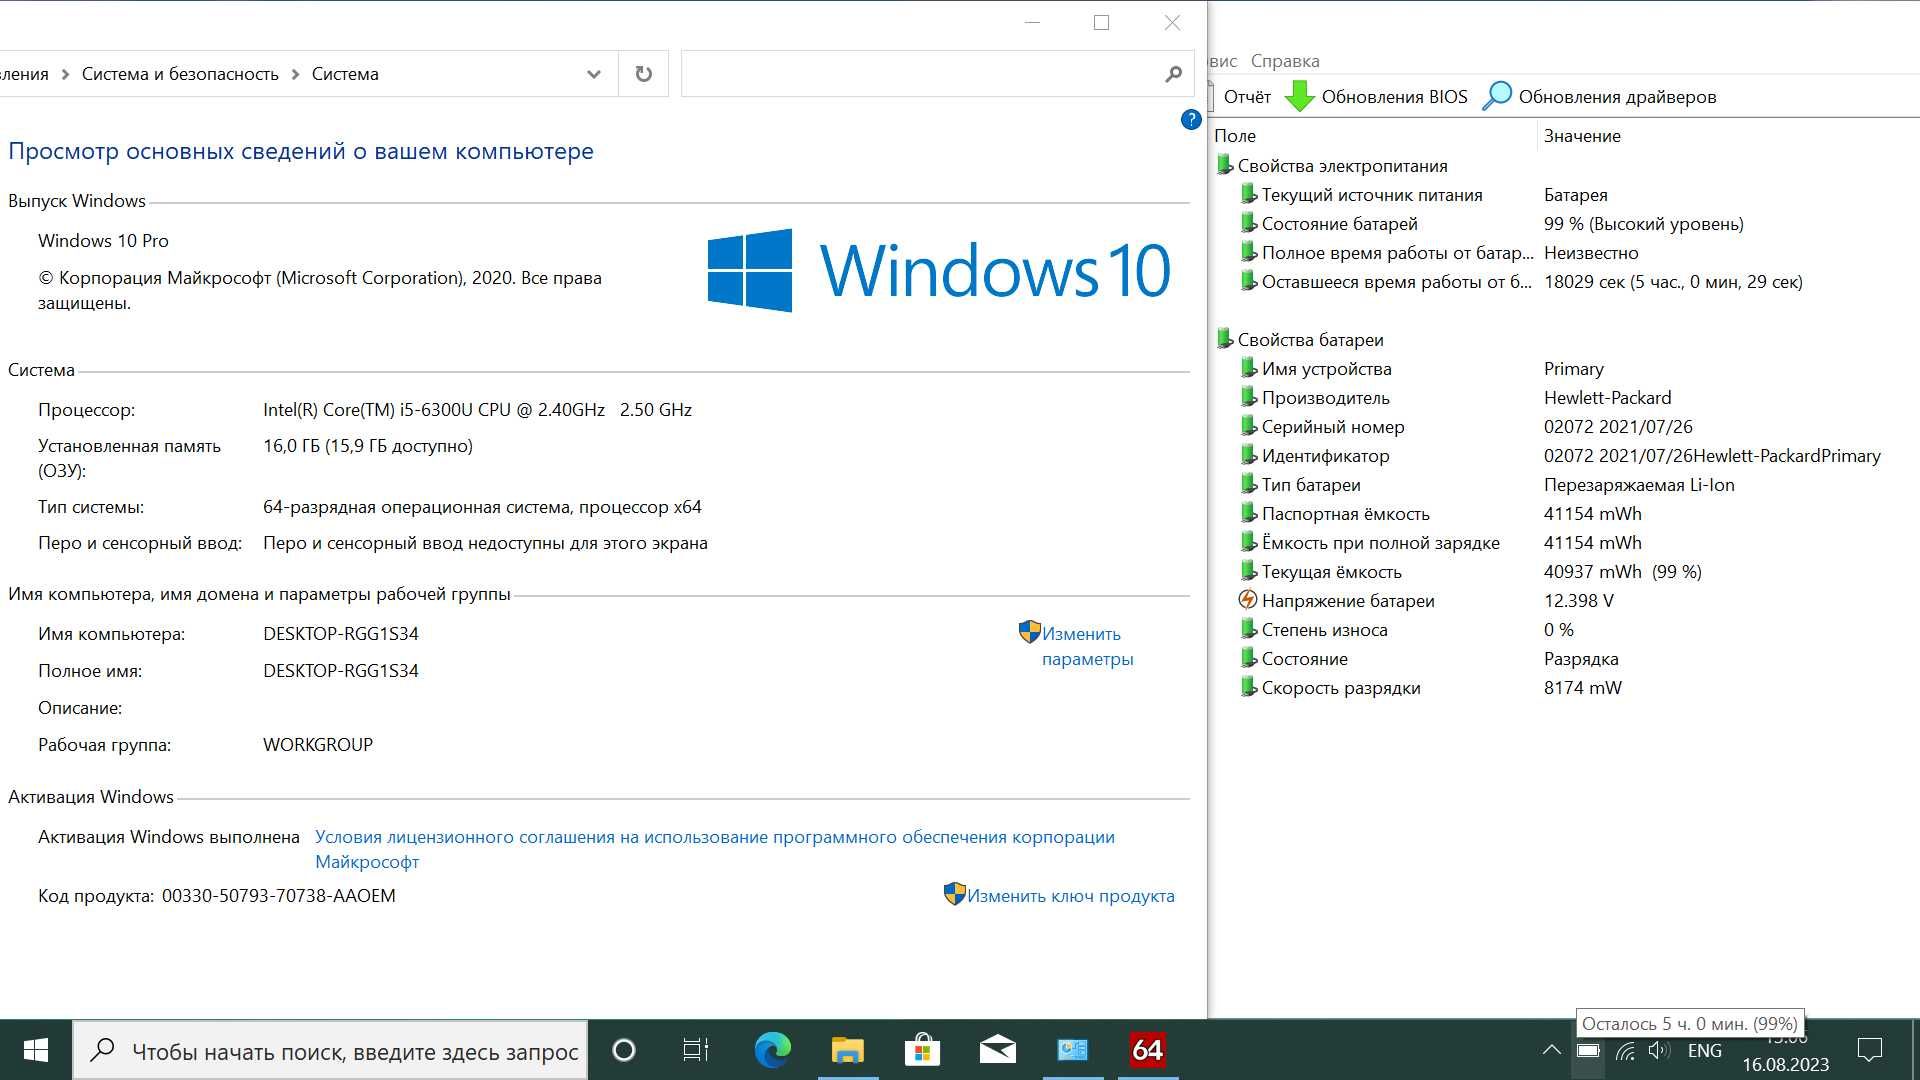Show hidden system tray icons

point(1551,1050)
